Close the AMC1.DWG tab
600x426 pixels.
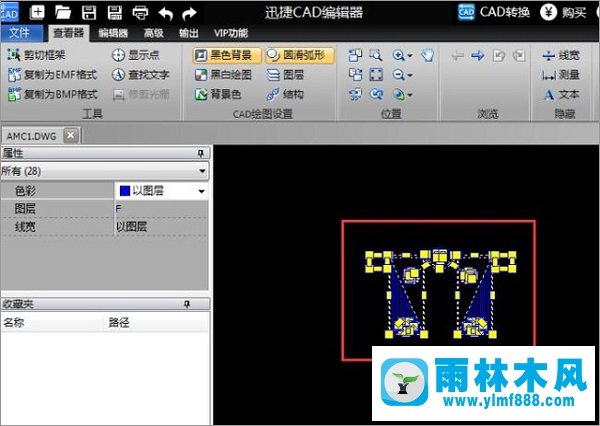pyautogui.click(x=71, y=135)
